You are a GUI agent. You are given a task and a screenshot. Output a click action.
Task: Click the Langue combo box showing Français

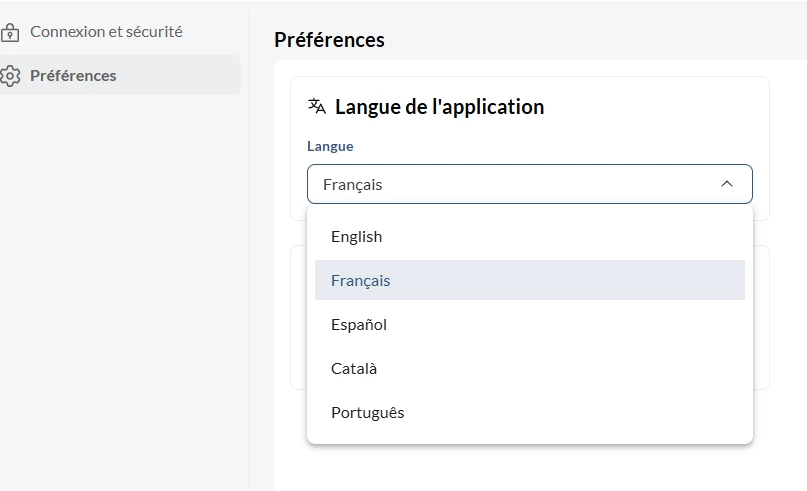510,184
